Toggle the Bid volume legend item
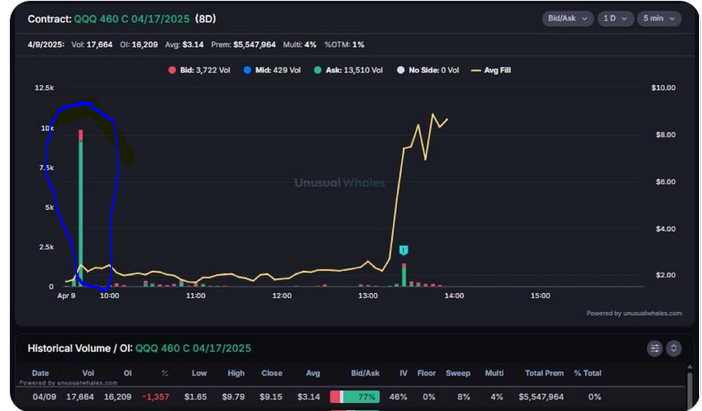This screenshot has width=702, height=411. click(x=199, y=70)
